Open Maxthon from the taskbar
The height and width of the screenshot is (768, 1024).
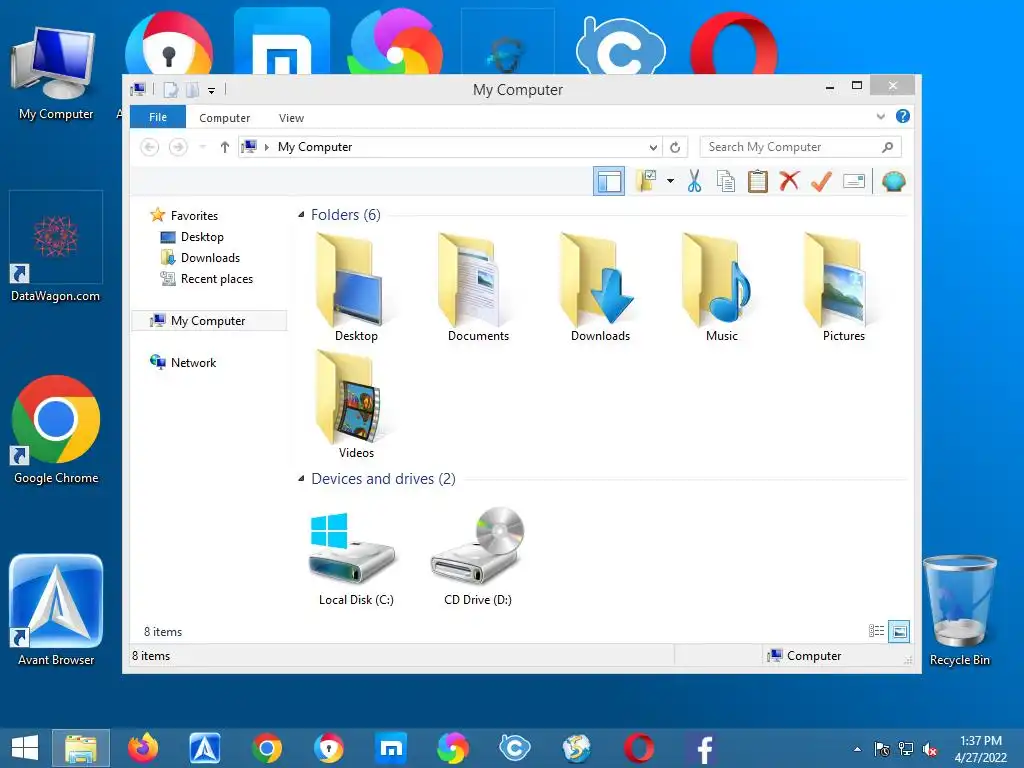[x=391, y=748]
